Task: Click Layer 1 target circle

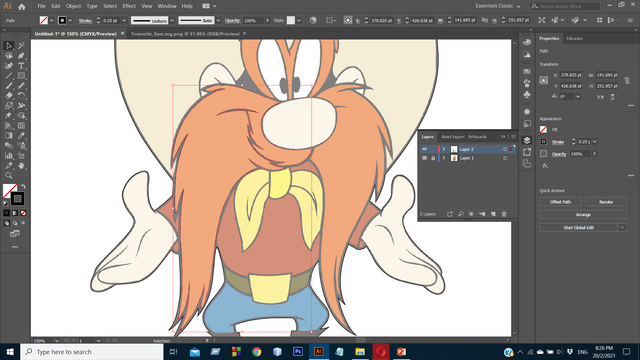Action: pos(505,158)
